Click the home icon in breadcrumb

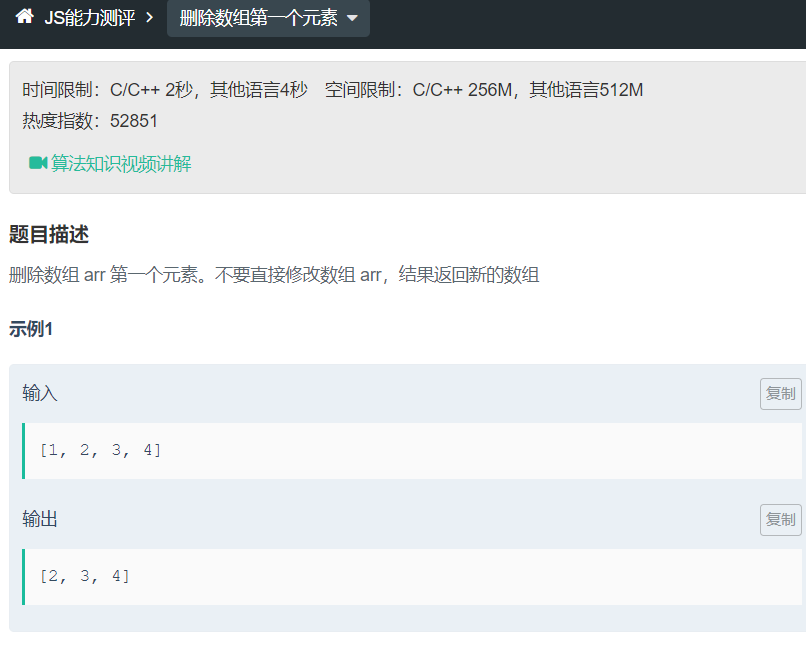pyautogui.click(x=24, y=17)
